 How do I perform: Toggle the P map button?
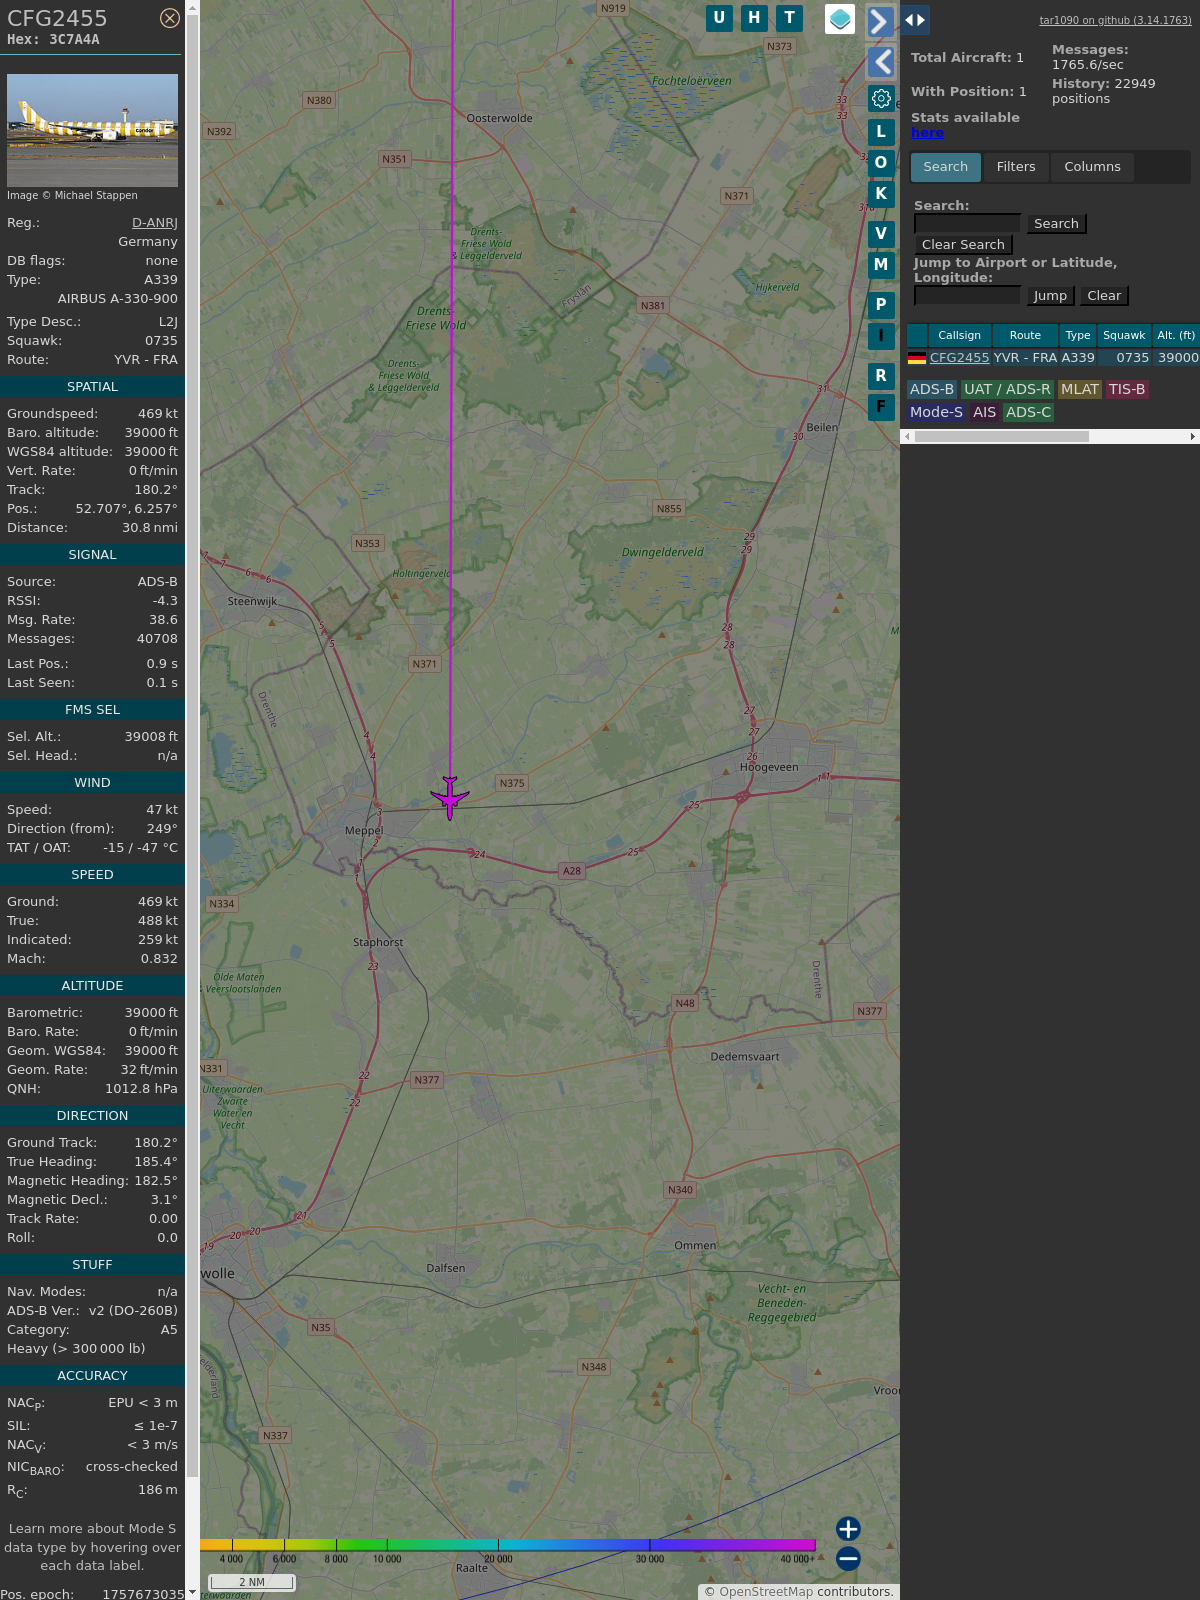click(x=881, y=304)
